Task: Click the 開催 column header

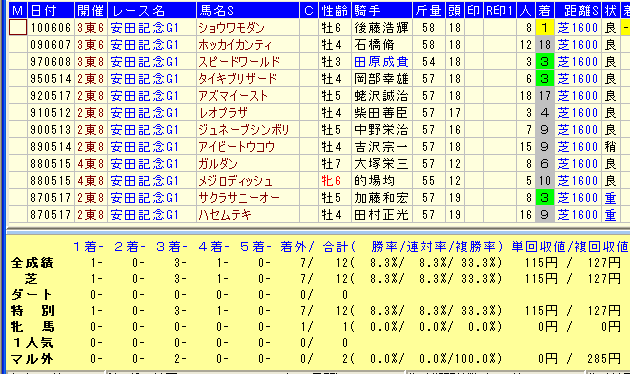Action: pos(91,10)
